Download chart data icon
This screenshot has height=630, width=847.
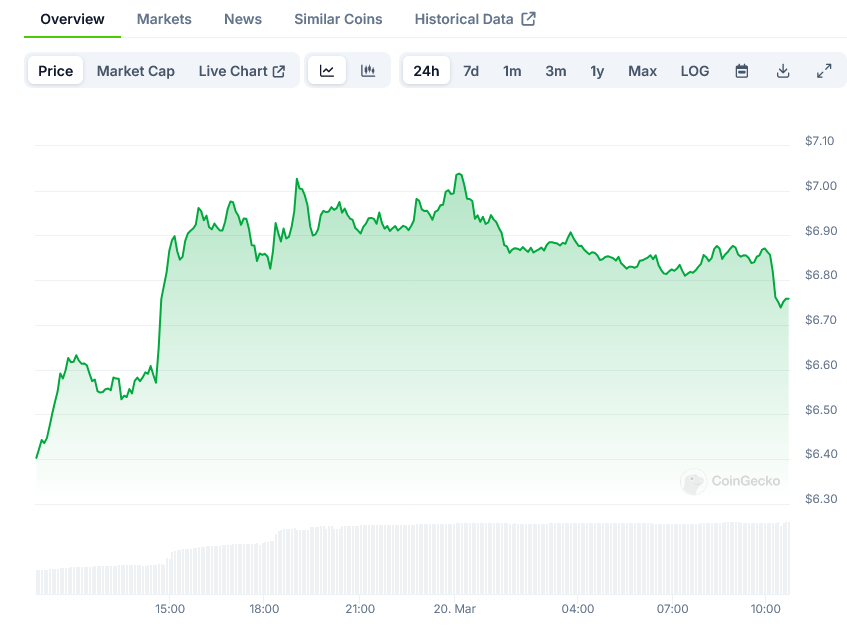[x=783, y=71]
